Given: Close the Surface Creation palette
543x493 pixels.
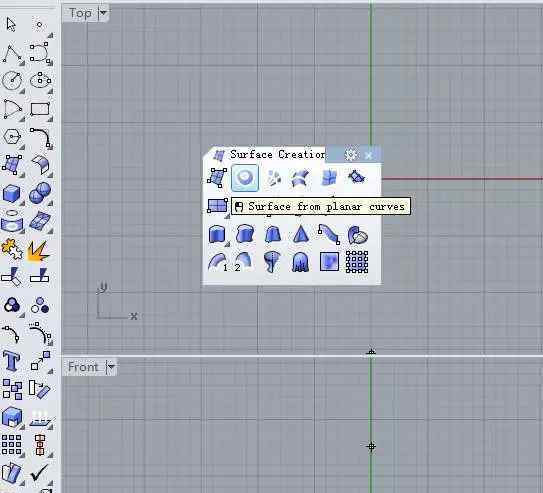Looking at the screenshot, I should point(369,155).
